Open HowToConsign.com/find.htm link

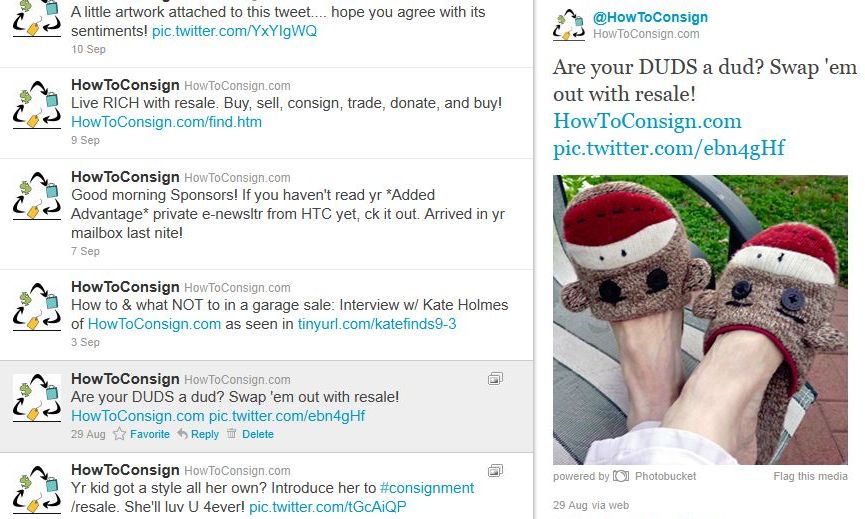167,122
